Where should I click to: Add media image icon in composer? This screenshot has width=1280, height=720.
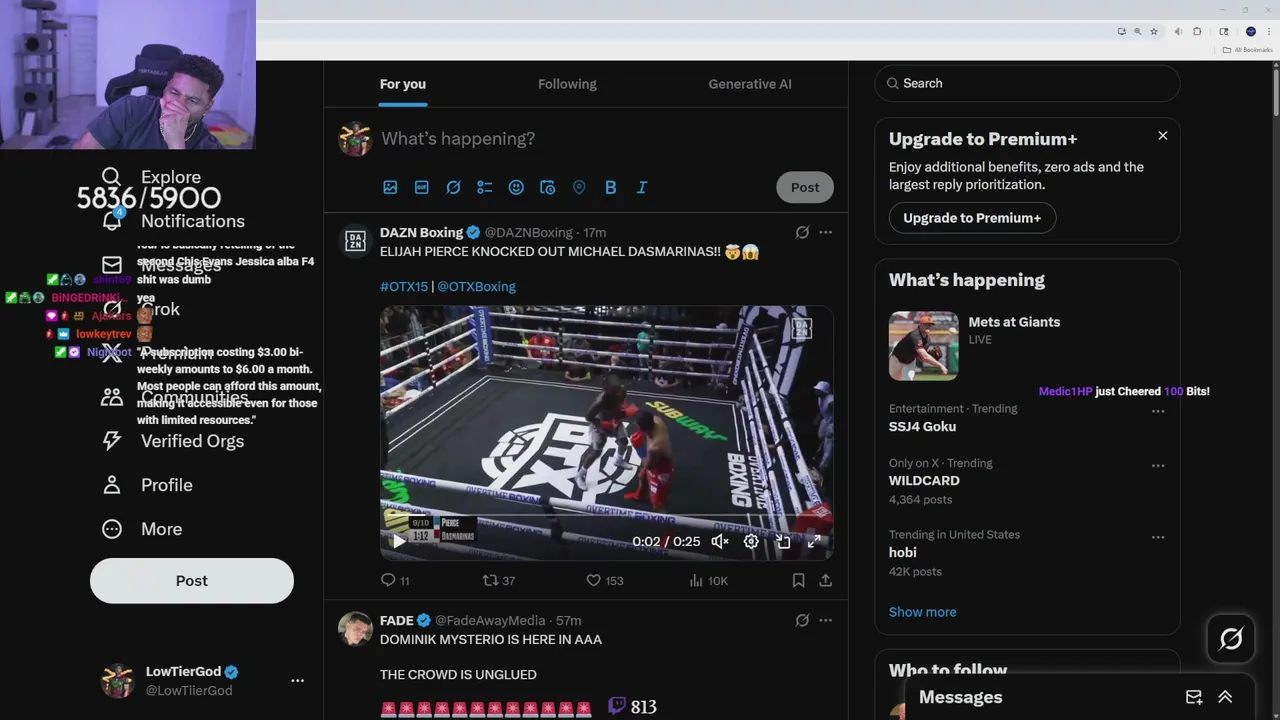coord(390,187)
